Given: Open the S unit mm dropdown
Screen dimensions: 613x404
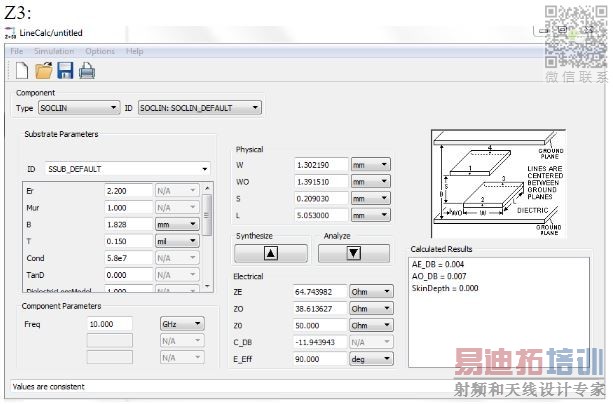Looking at the screenshot, I should click(370, 199).
